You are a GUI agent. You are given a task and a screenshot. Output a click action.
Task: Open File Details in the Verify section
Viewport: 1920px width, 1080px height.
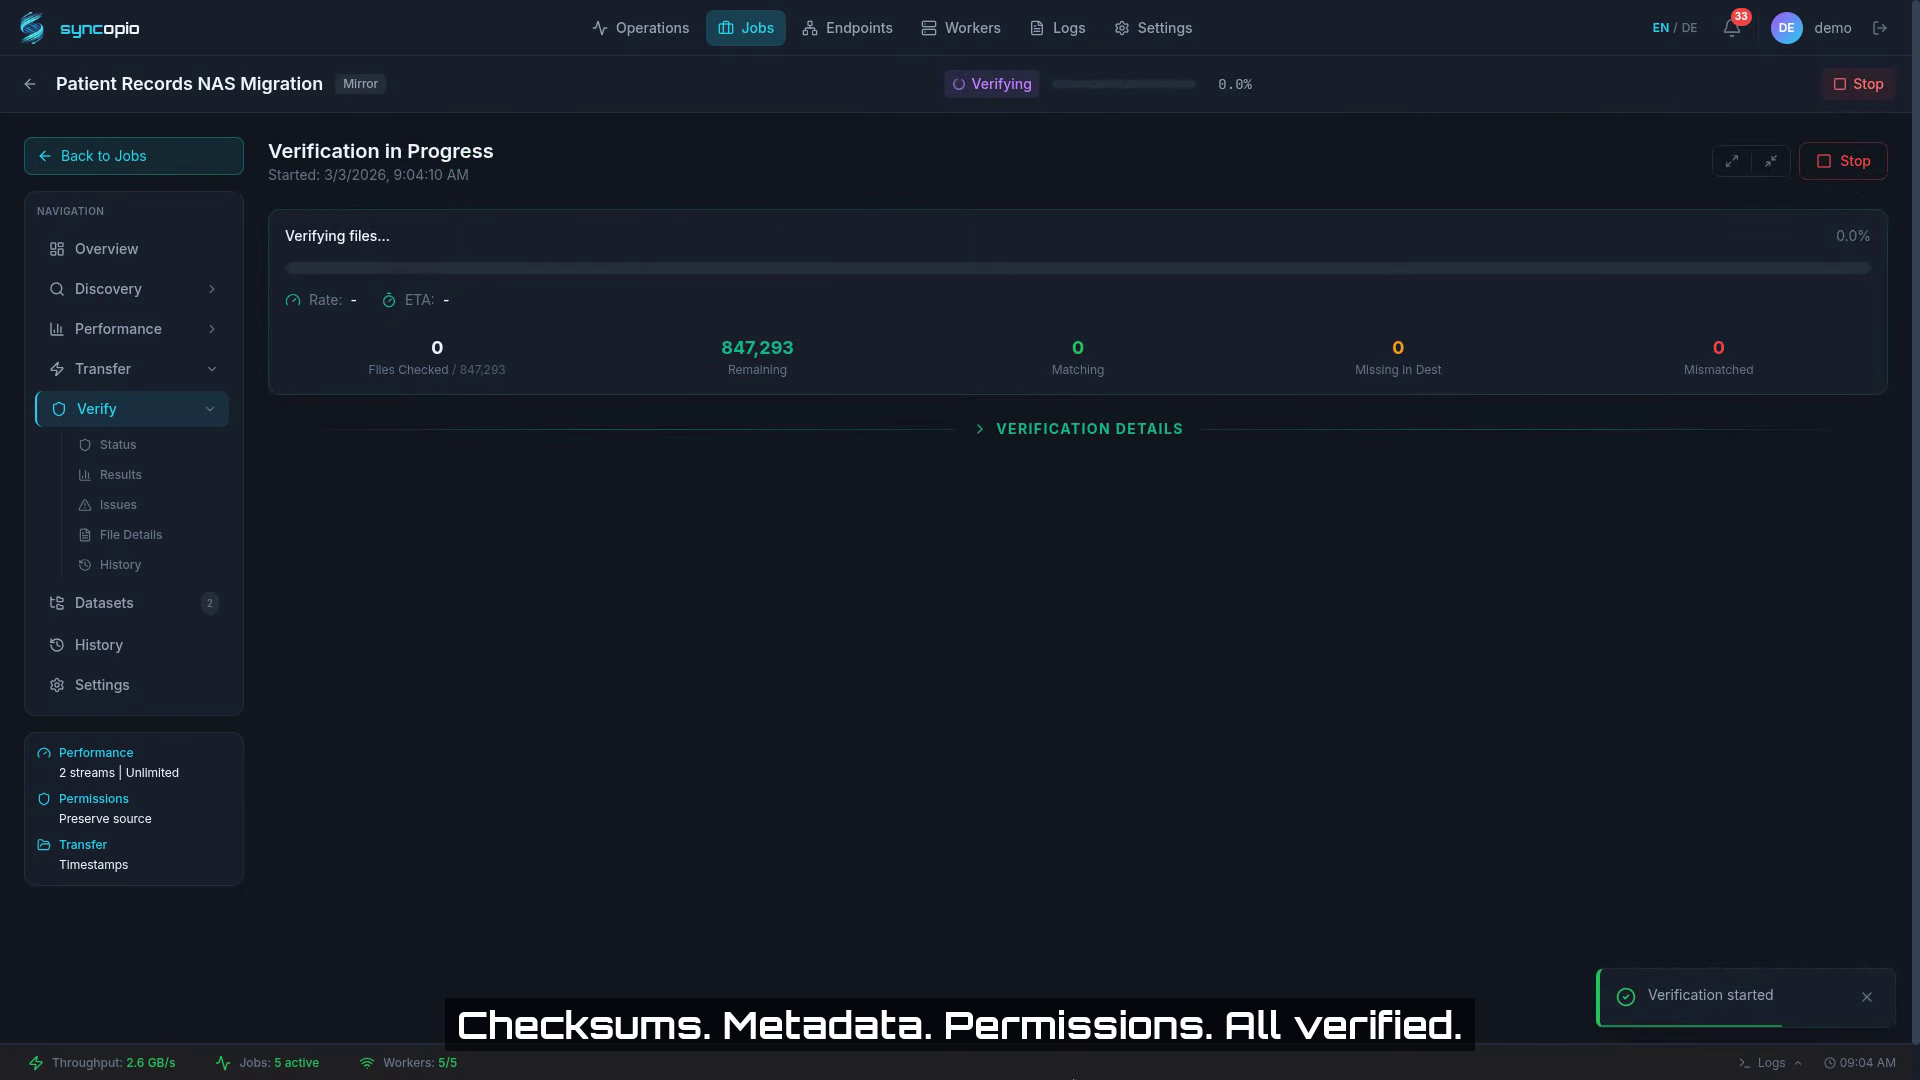[130, 534]
